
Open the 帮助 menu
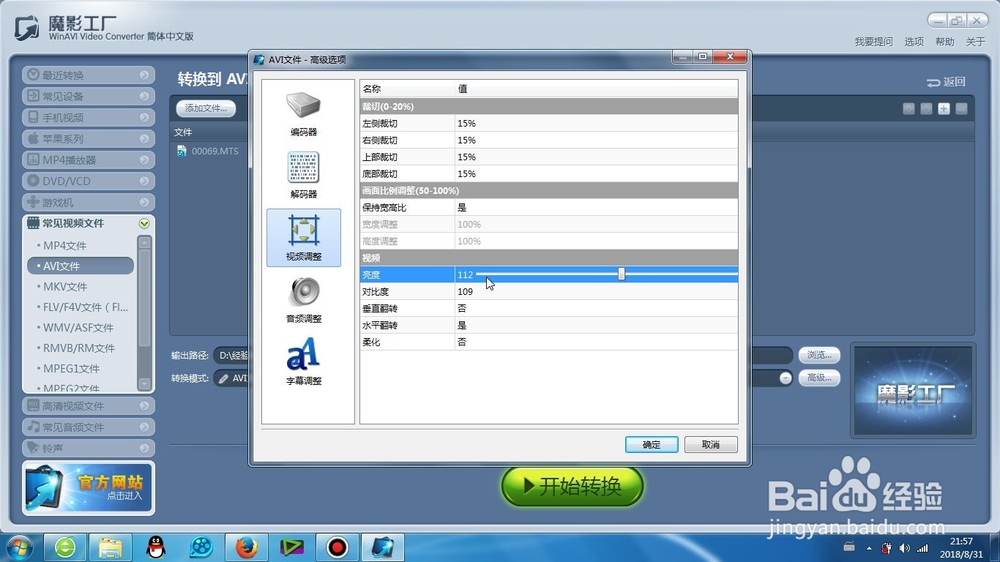(944, 41)
